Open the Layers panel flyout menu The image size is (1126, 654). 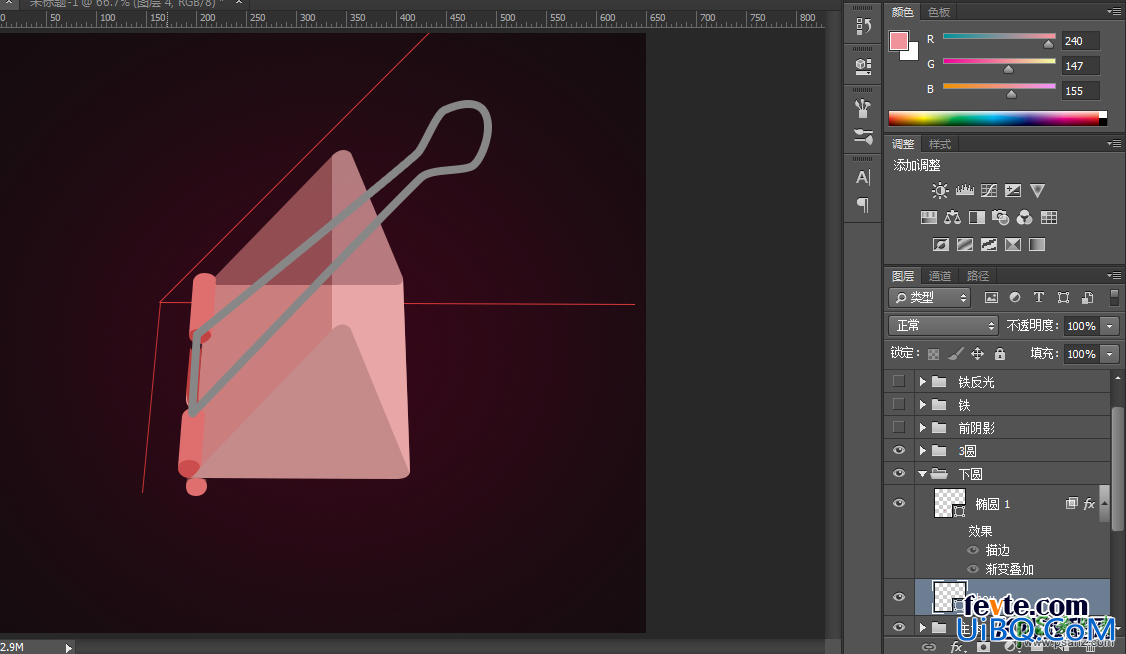1114,276
